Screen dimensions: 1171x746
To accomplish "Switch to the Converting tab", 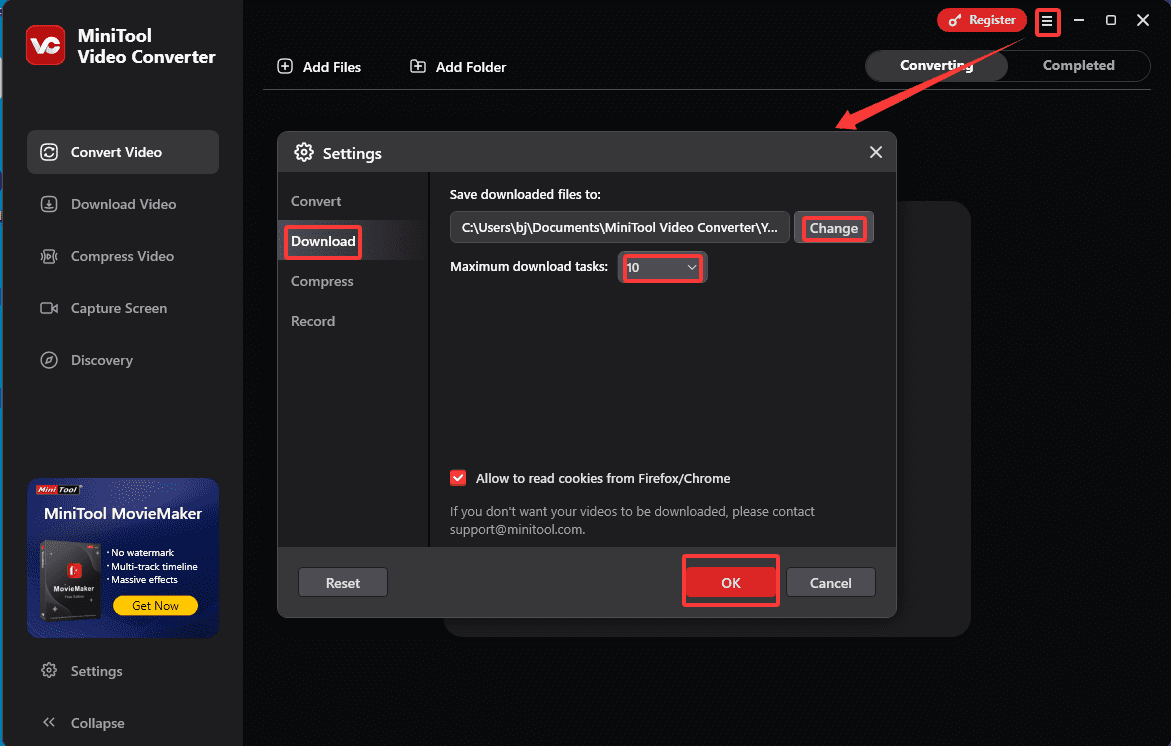I will click(x=937, y=66).
